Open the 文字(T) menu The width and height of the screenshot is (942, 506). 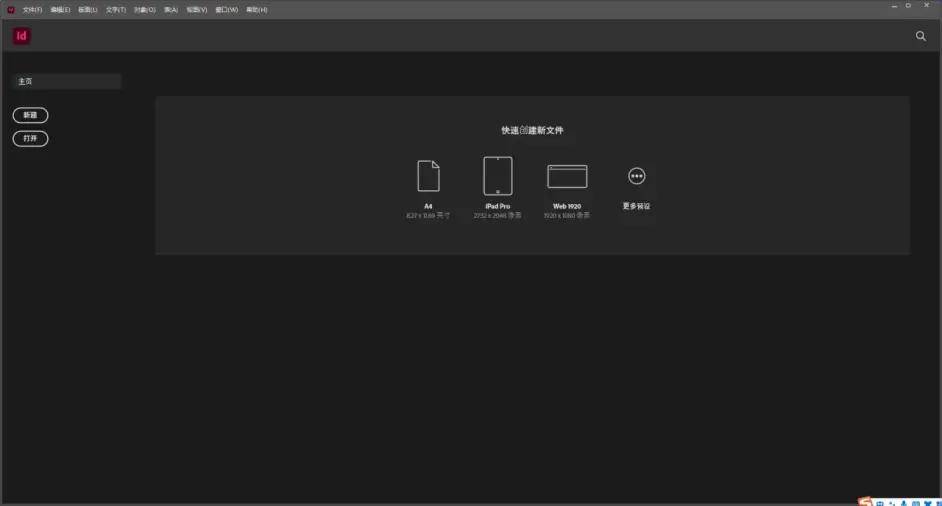click(116, 10)
